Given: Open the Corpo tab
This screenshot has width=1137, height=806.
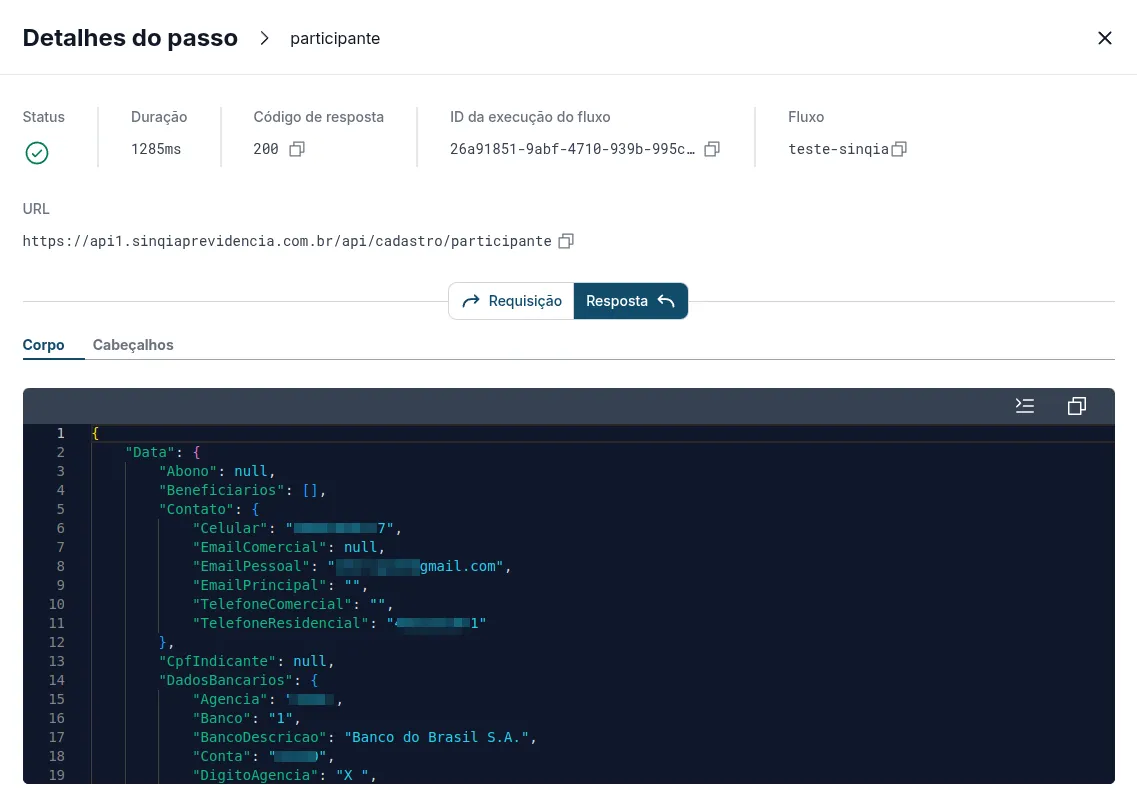Looking at the screenshot, I should click(x=44, y=345).
